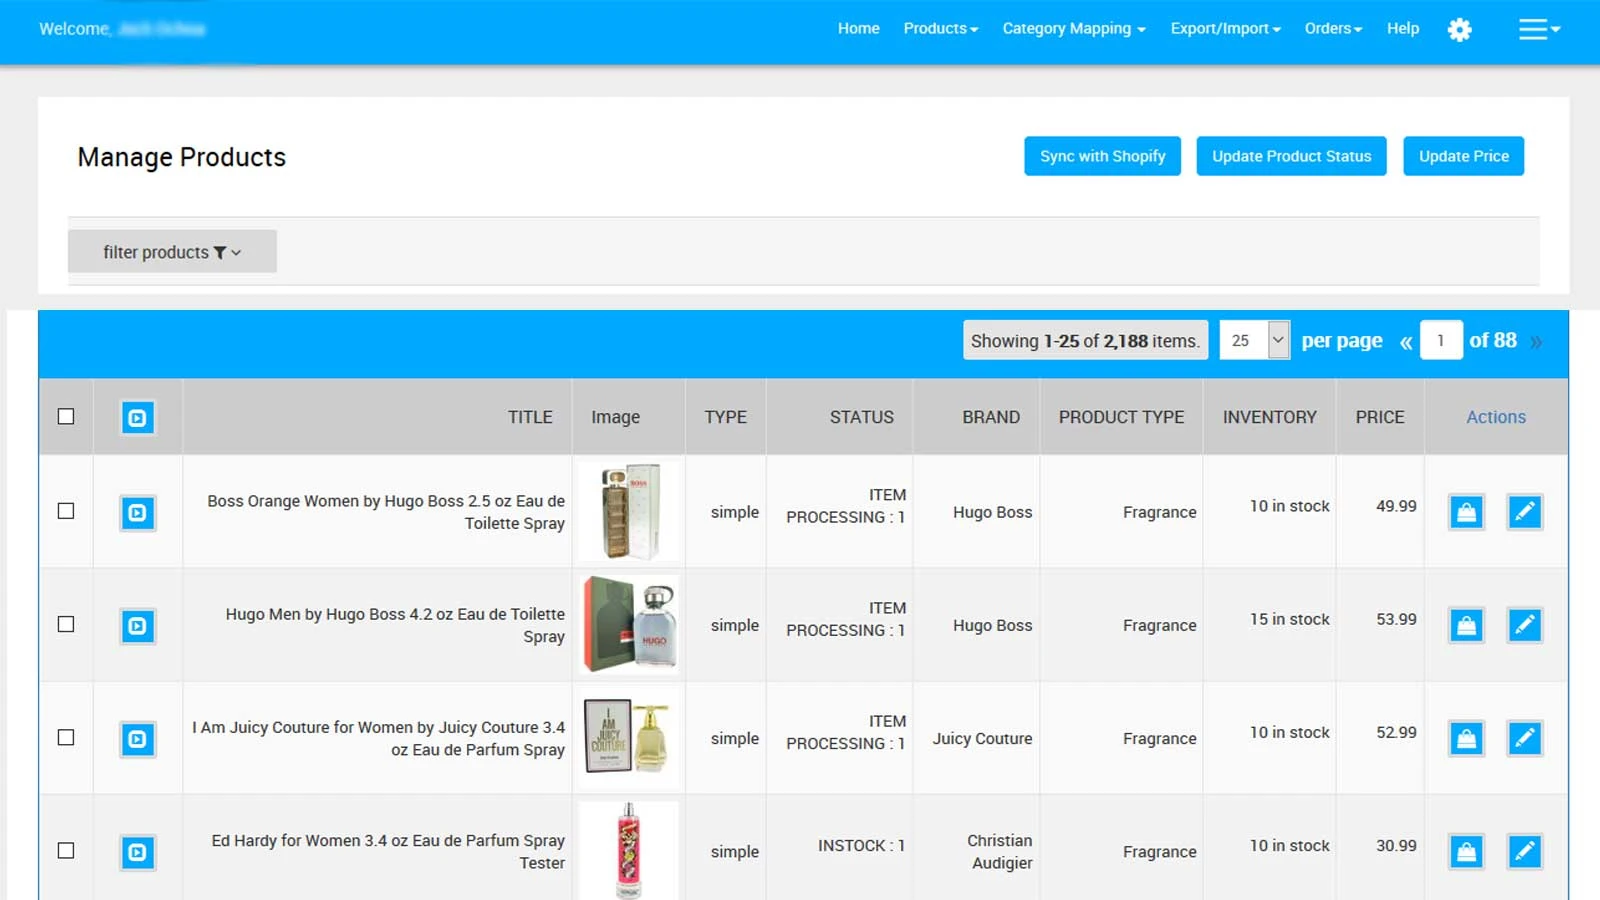Edit Hugo Men product with pencil icon
1600x900 pixels.
click(1524, 625)
